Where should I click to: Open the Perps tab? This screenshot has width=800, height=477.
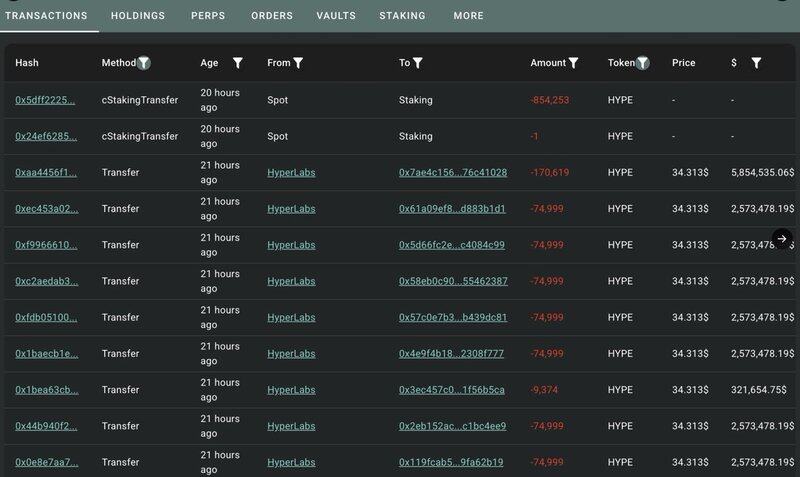coord(208,16)
